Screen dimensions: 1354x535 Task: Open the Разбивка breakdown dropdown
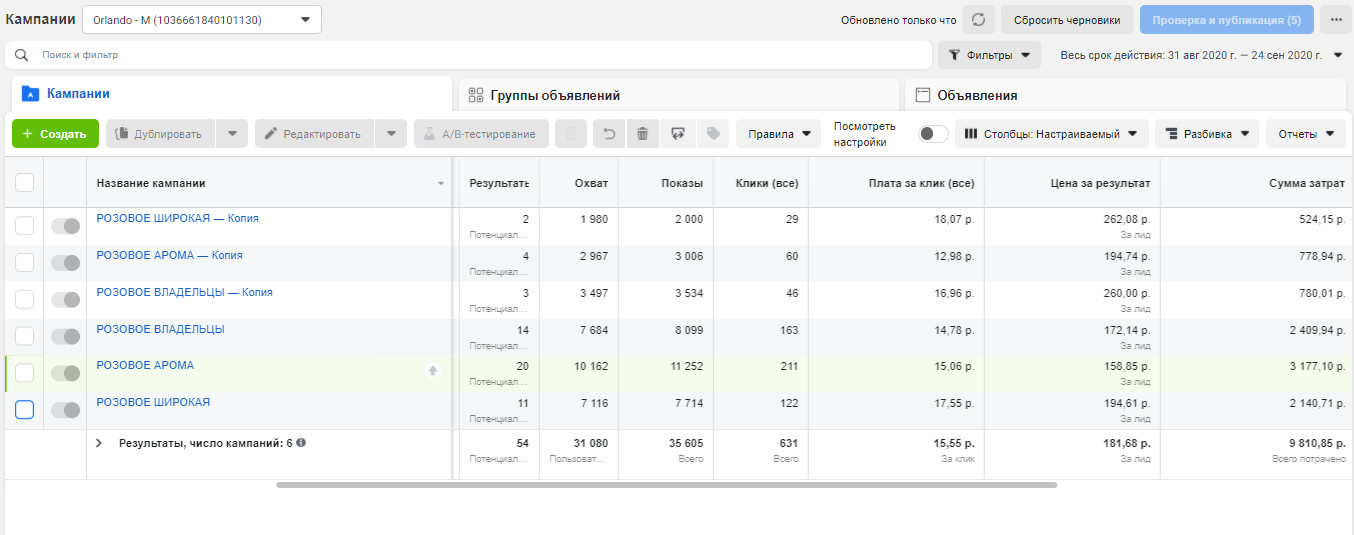(x=1207, y=134)
